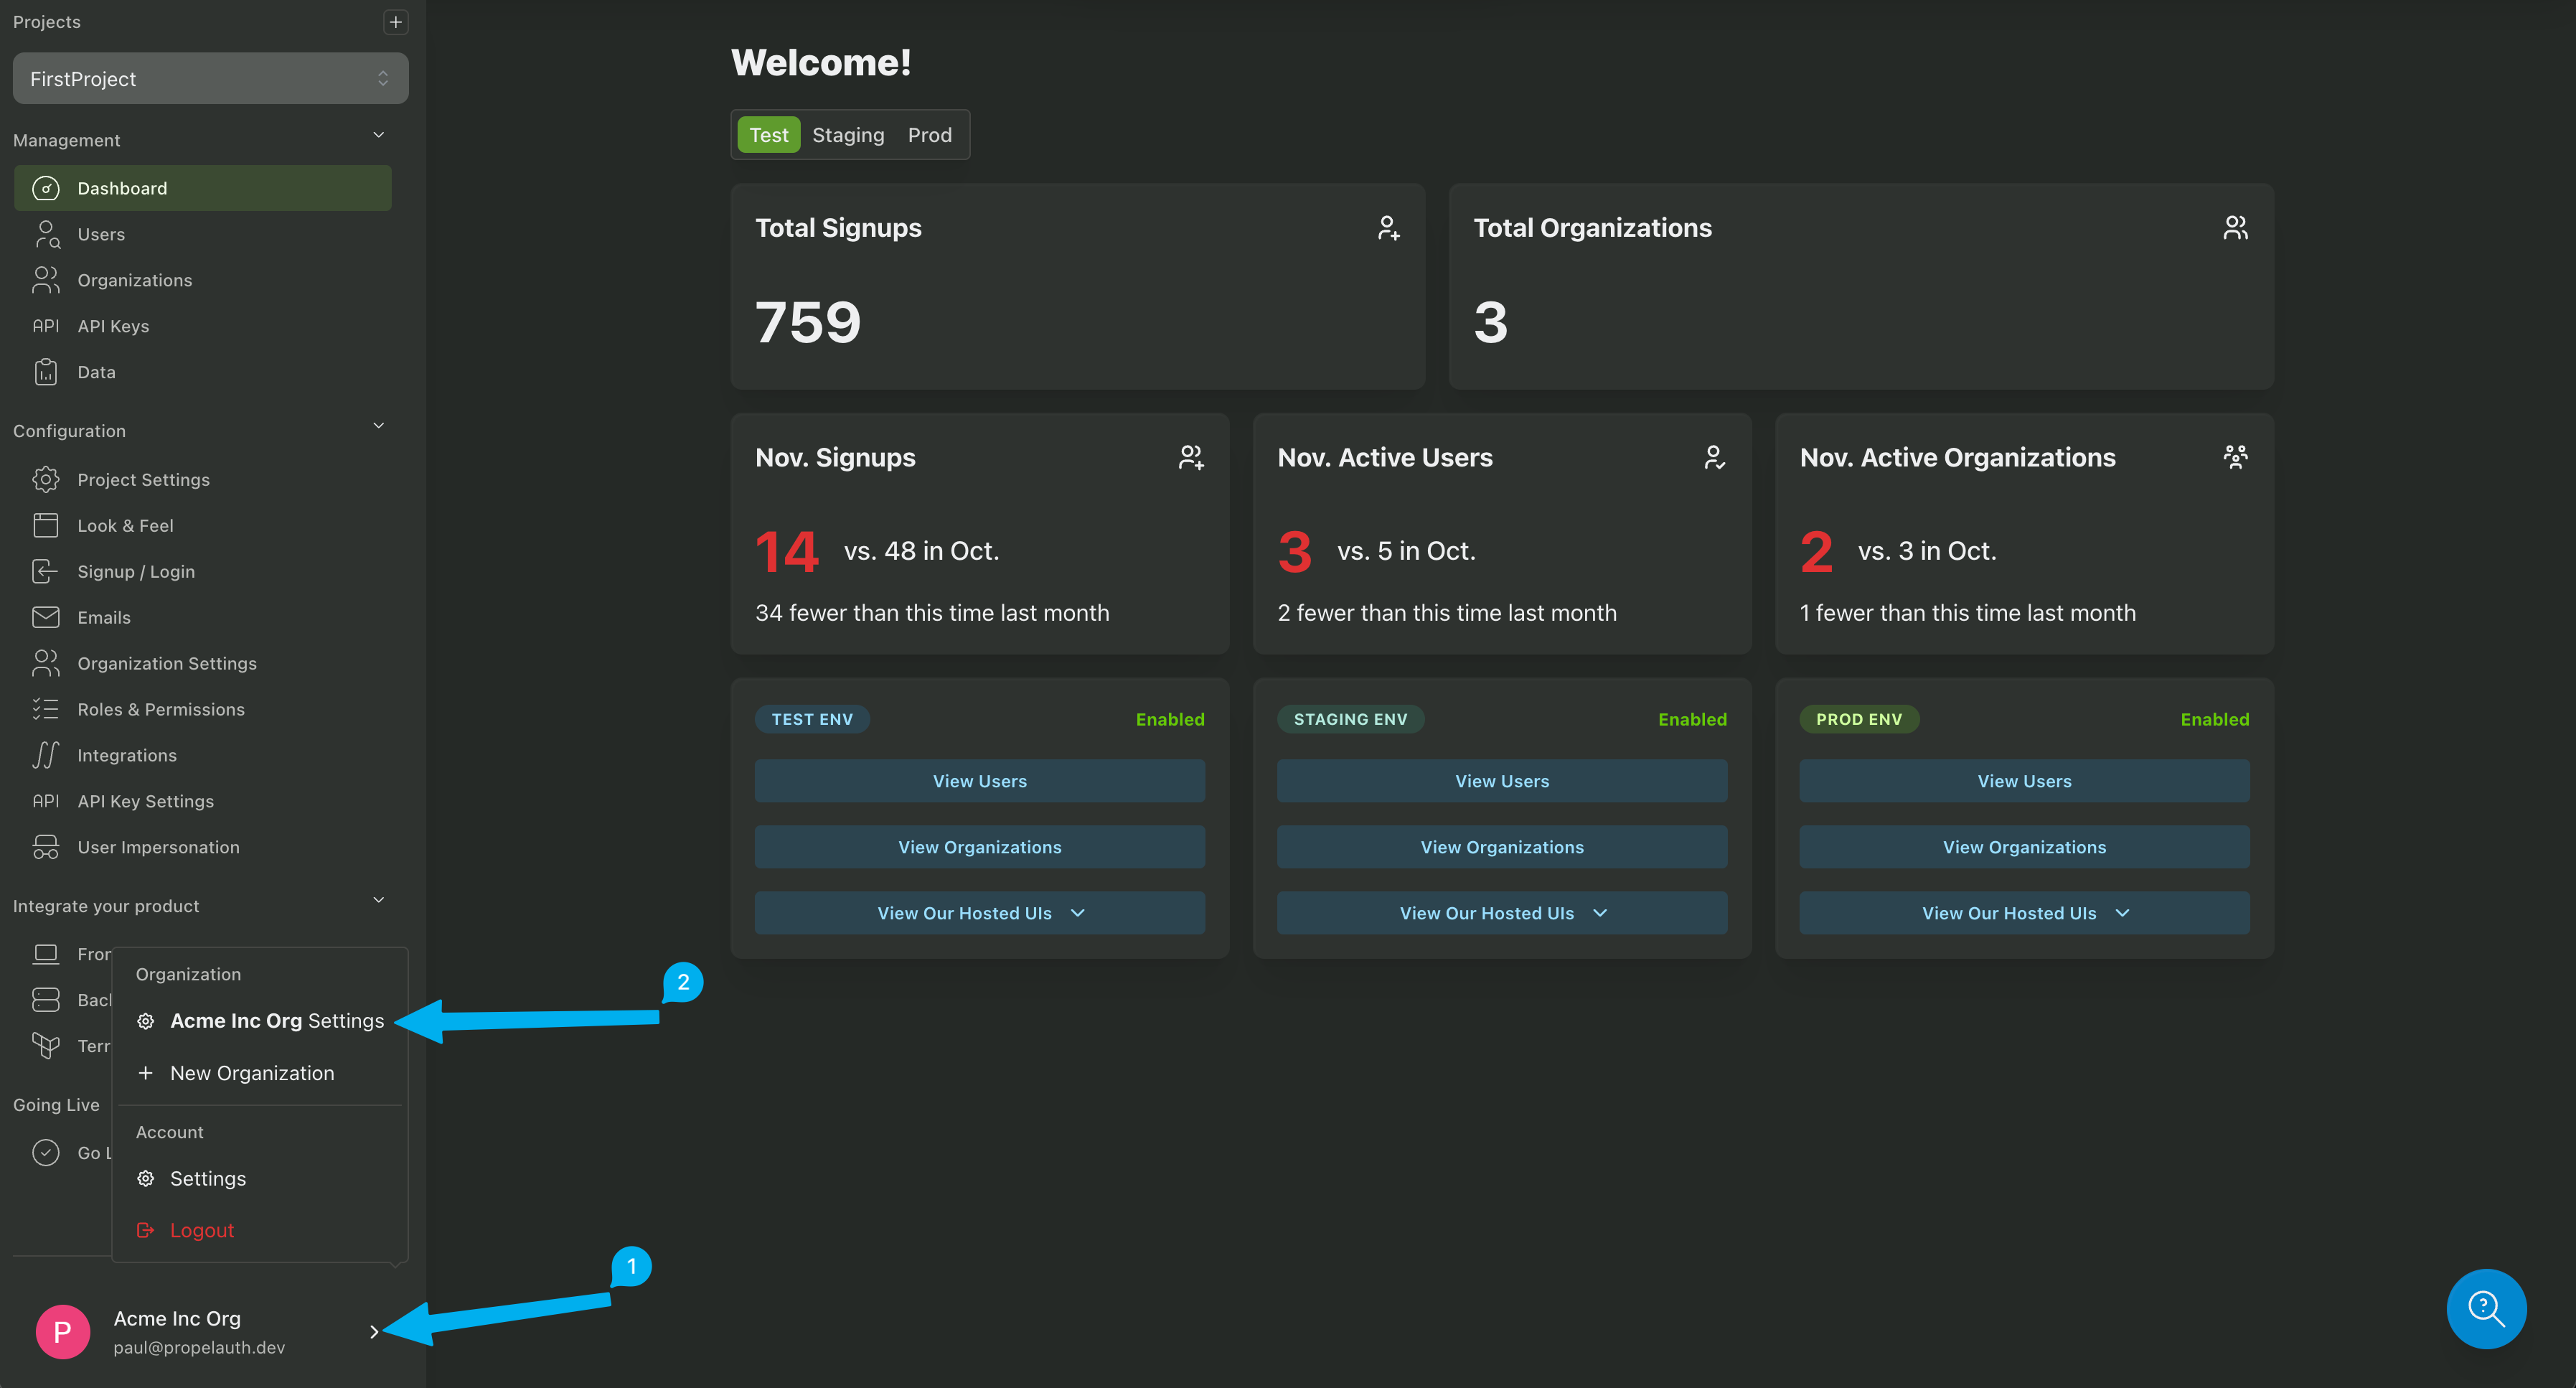Switch to the Staging tab
The image size is (2576, 1388).
[848, 134]
